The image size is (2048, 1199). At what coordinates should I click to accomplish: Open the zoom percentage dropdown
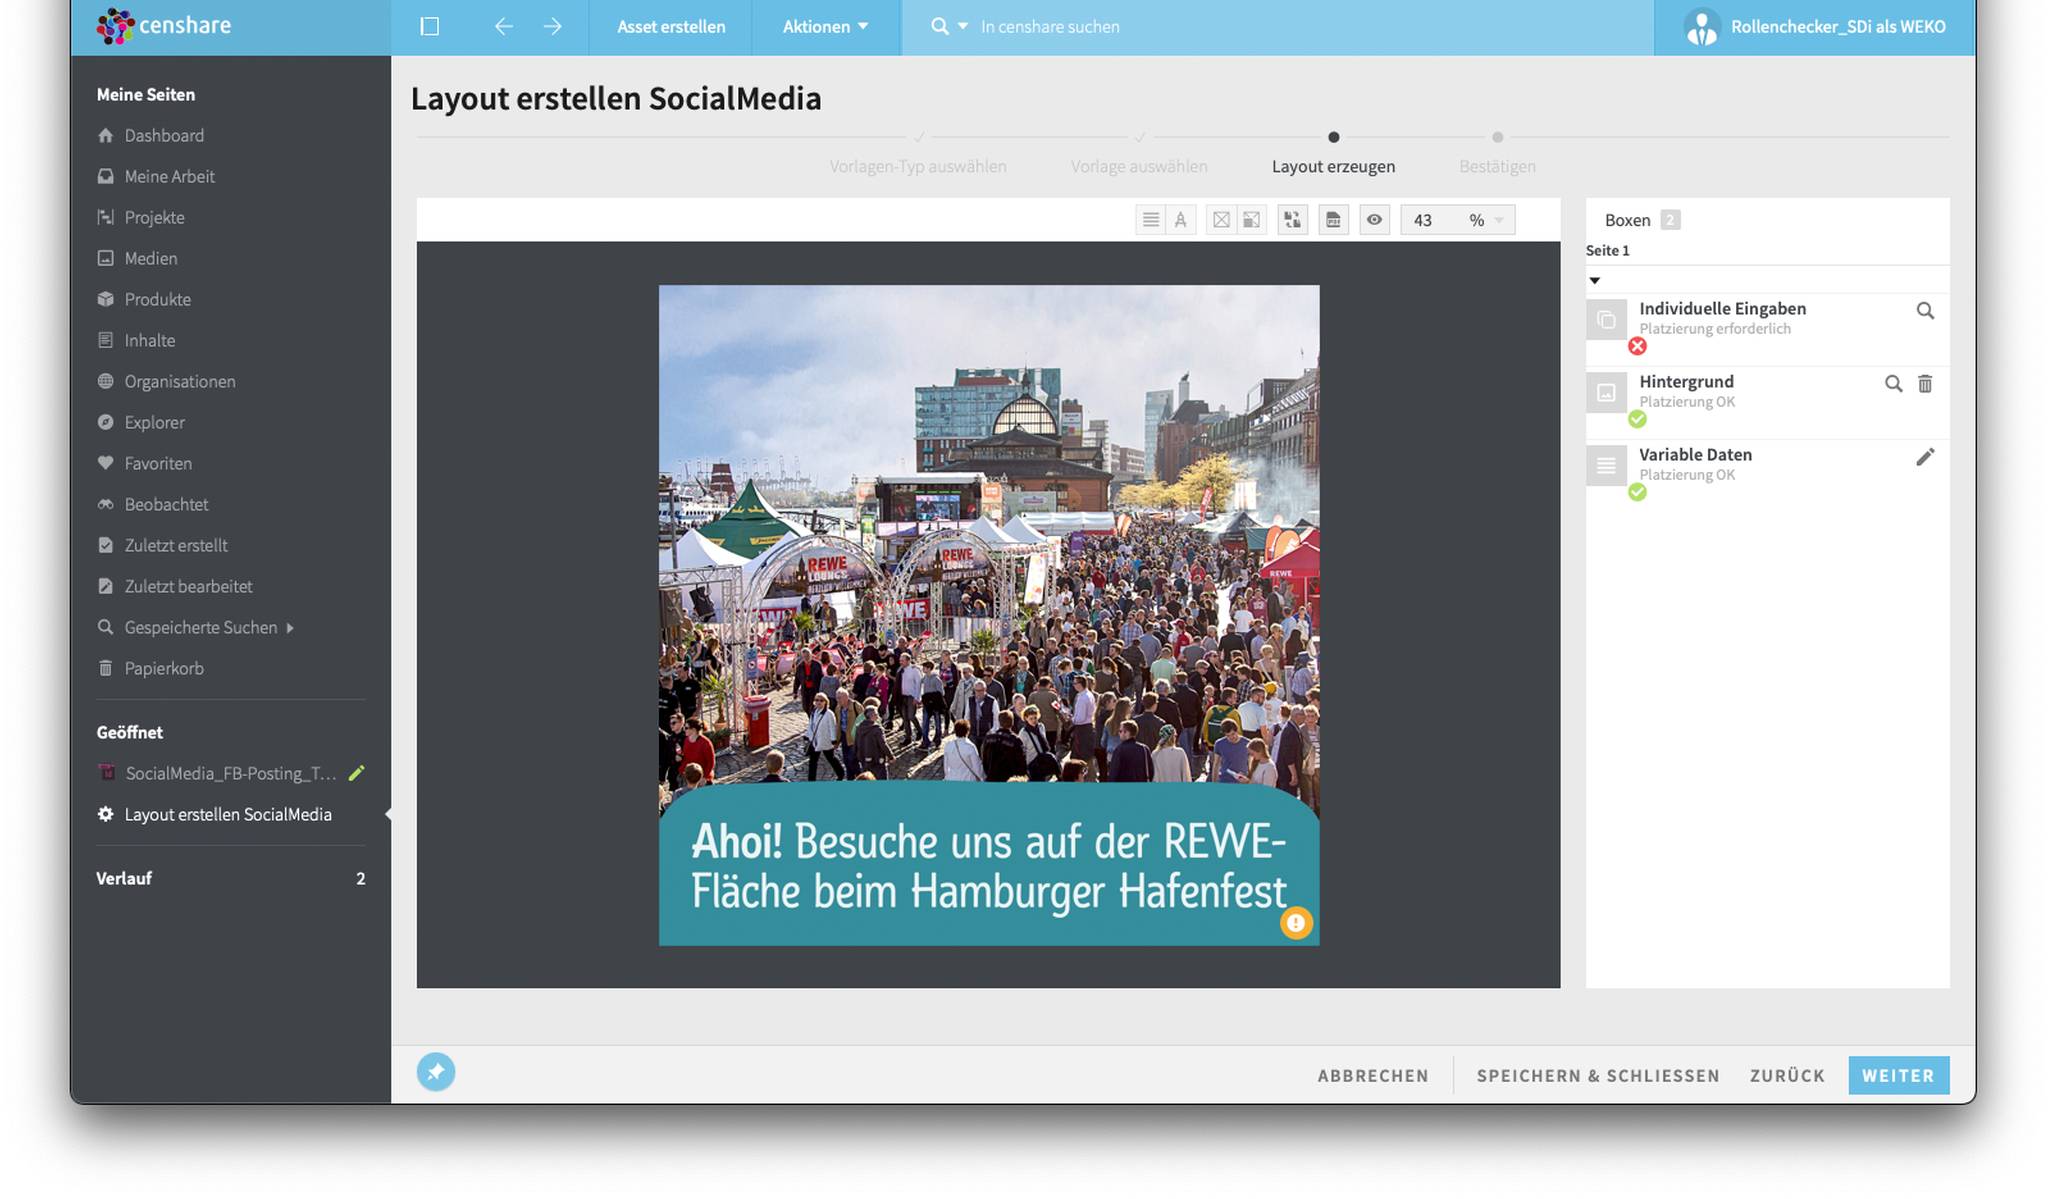1498,220
